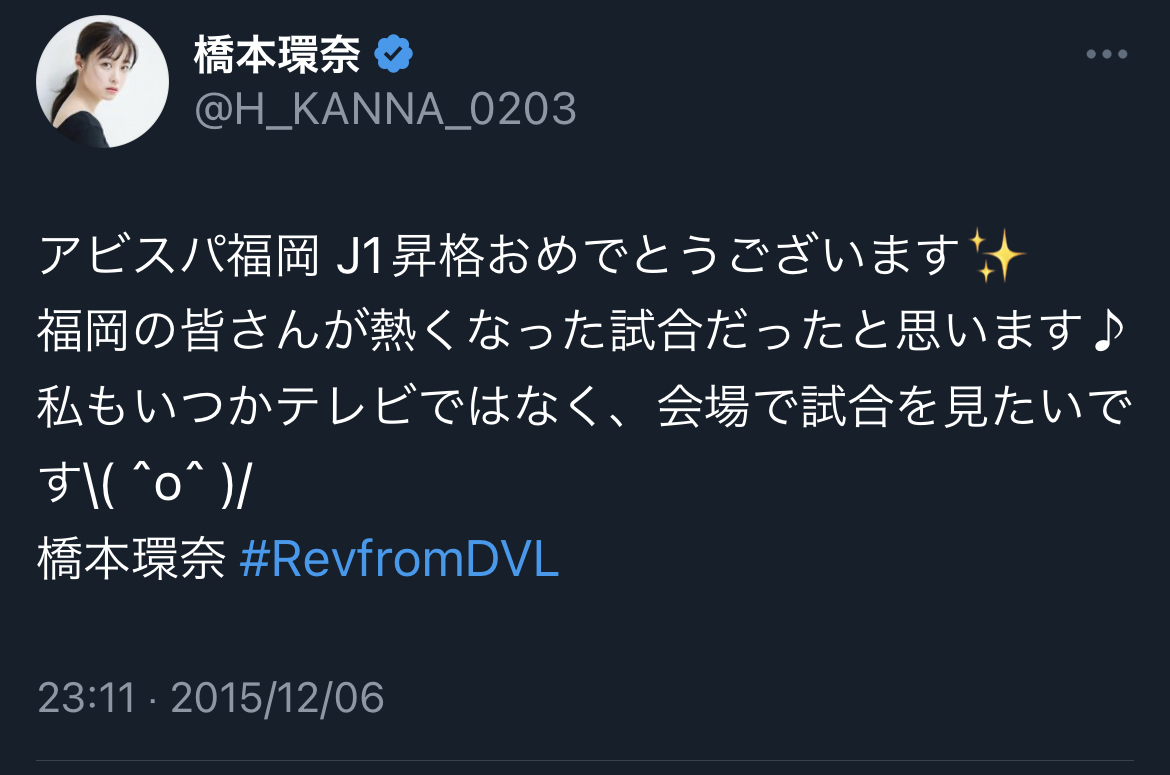The width and height of the screenshot is (1170, 775).
Task: Click the 橋本環奈 signature before the hashtag
Action: pyautogui.click(x=132, y=559)
